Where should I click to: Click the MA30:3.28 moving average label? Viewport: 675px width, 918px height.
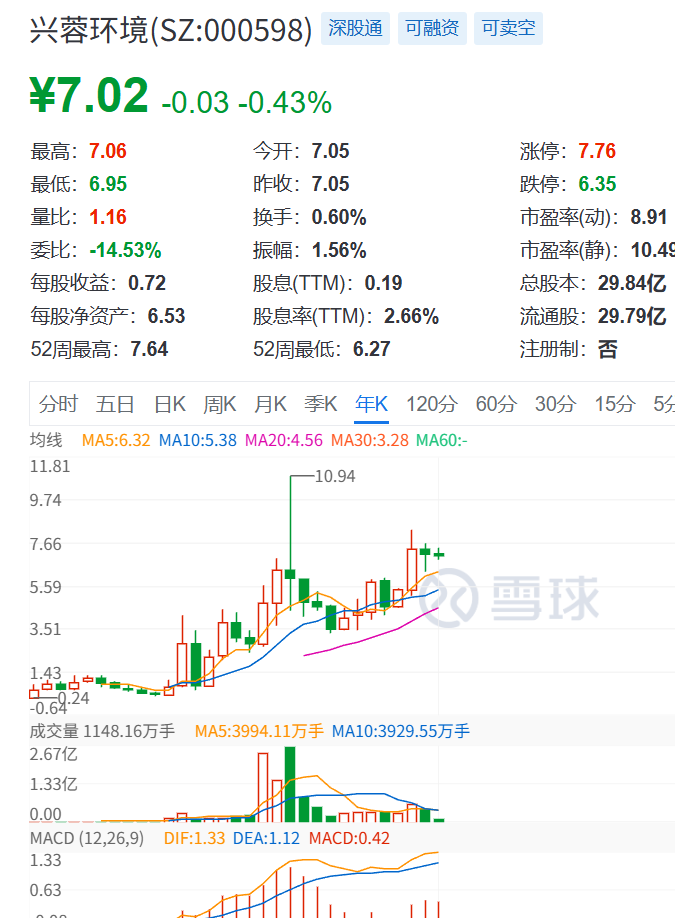tap(370, 440)
